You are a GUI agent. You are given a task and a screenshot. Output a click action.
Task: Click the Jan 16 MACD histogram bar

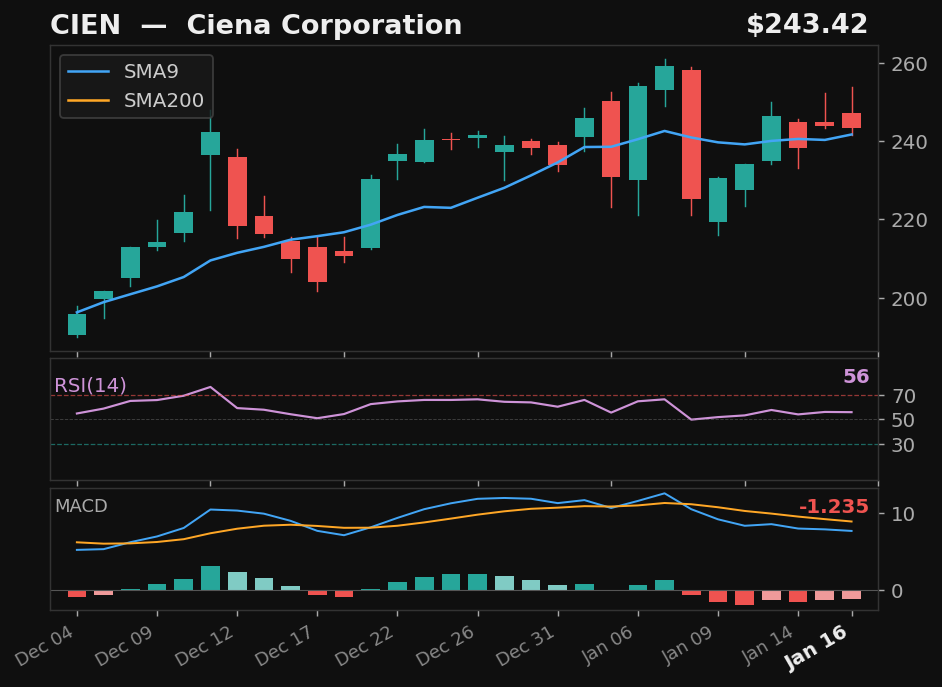(x=851, y=595)
